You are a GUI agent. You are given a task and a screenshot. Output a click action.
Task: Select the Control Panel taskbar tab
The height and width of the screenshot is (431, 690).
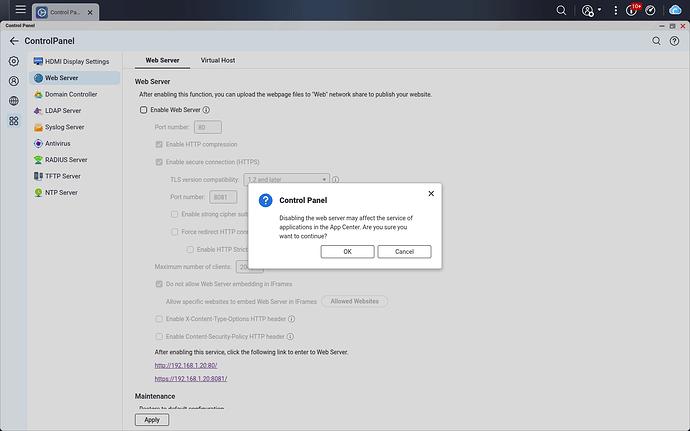coord(65,12)
